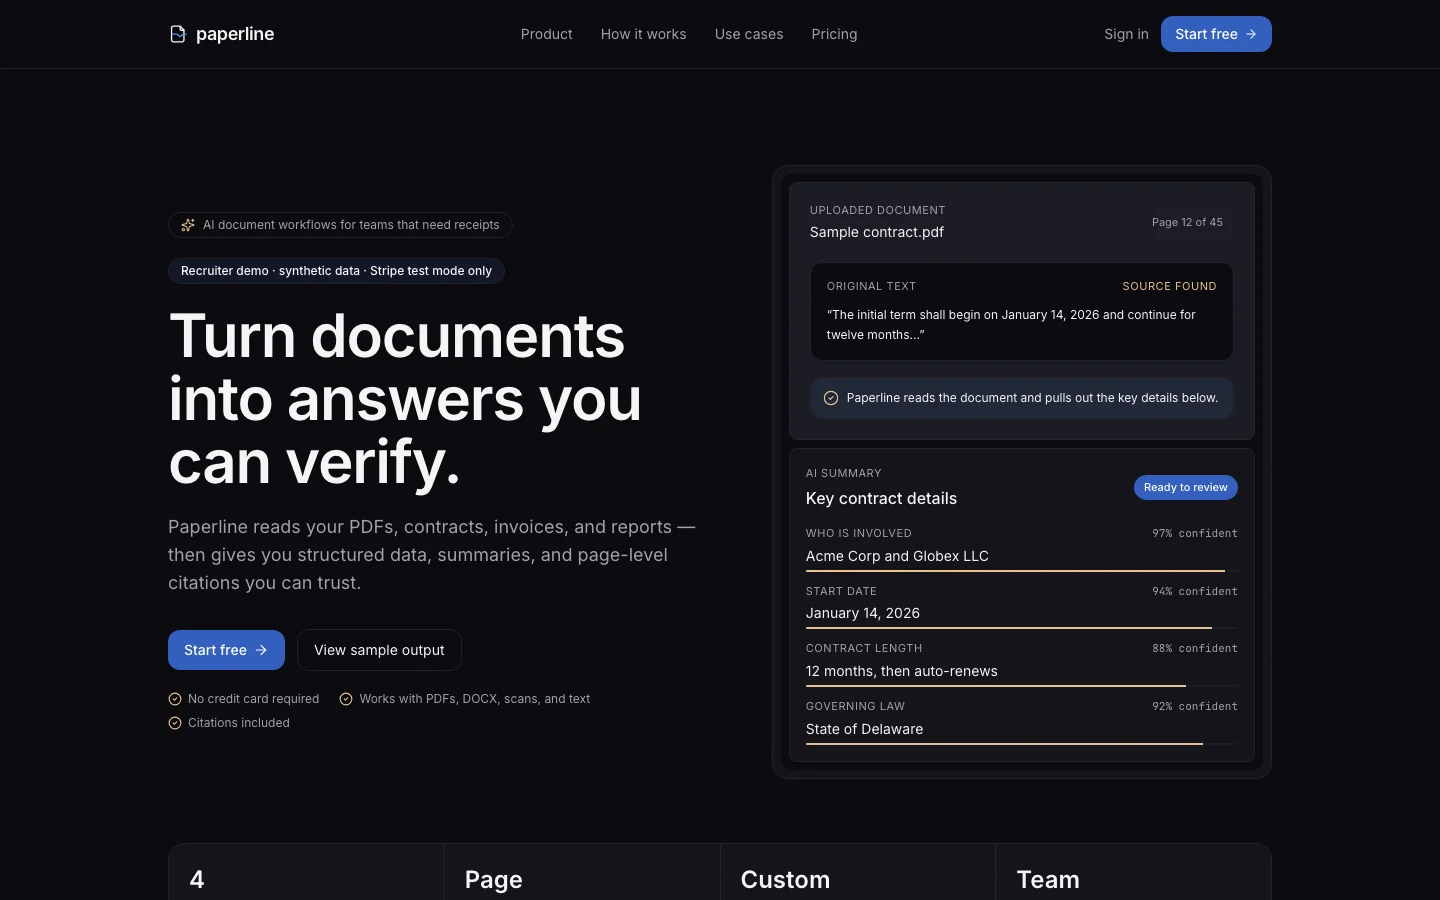Go to Use cases in navigation
Screen dimensions: 1440x900
tap(749, 34)
